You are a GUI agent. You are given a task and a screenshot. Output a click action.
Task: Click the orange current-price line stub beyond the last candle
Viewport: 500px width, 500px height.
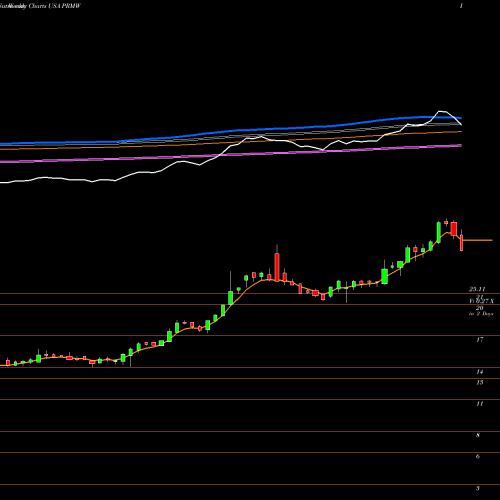click(478, 240)
